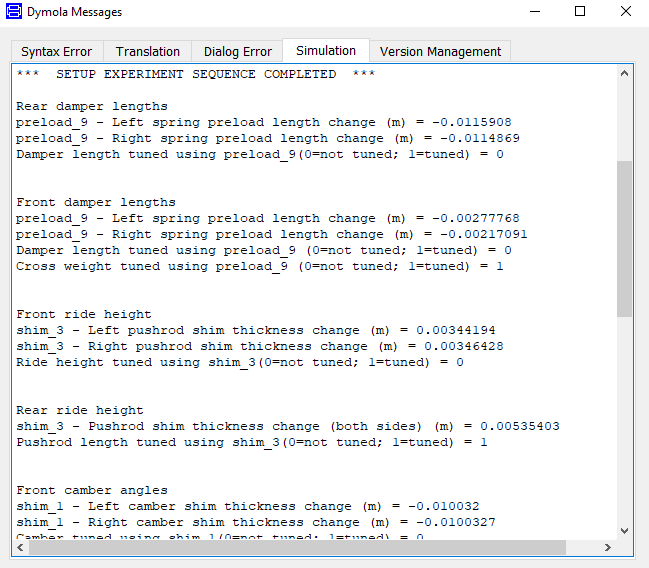Click the scroll up arrow
The width and height of the screenshot is (649, 568).
[x=624, y=74]
